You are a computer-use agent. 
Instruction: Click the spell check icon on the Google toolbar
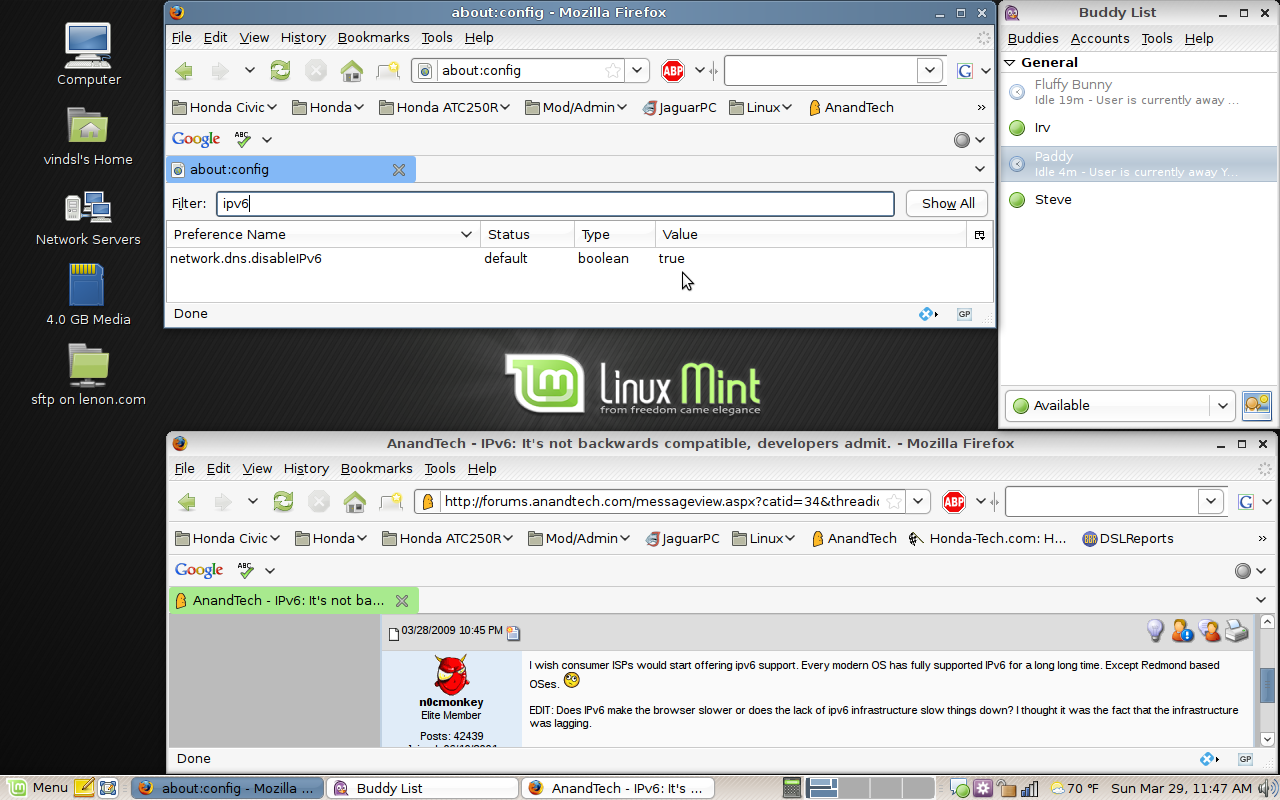coord(243,139)
